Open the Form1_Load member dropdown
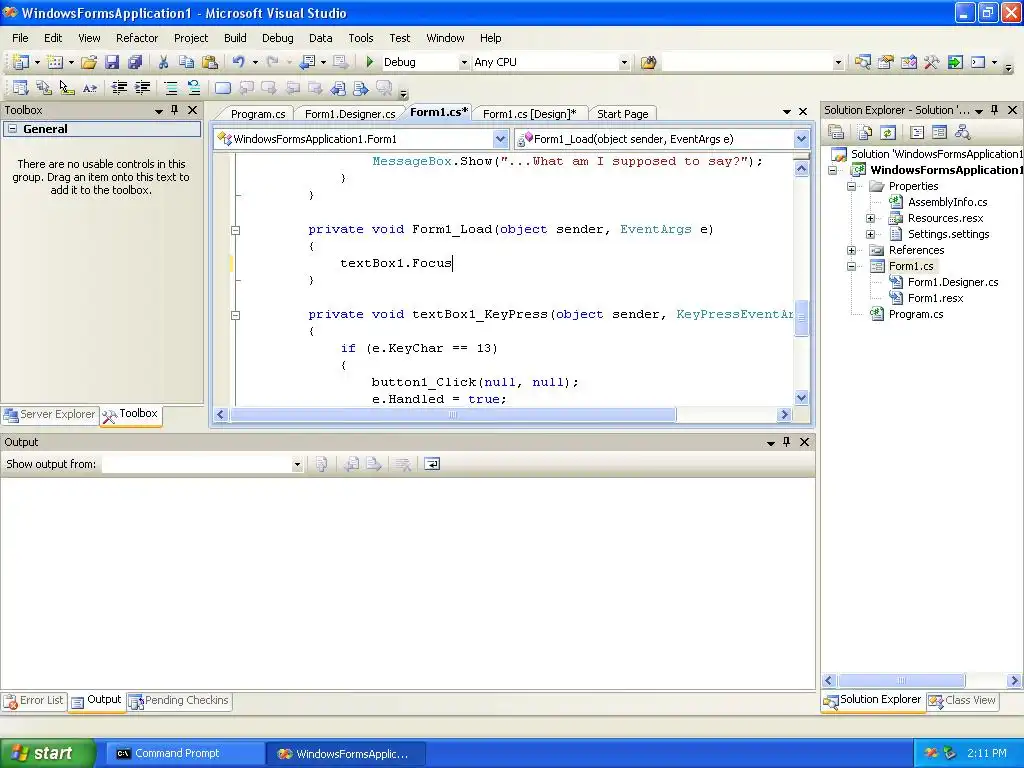Viewport: 1024px width, 768px height. pos(801,138)
